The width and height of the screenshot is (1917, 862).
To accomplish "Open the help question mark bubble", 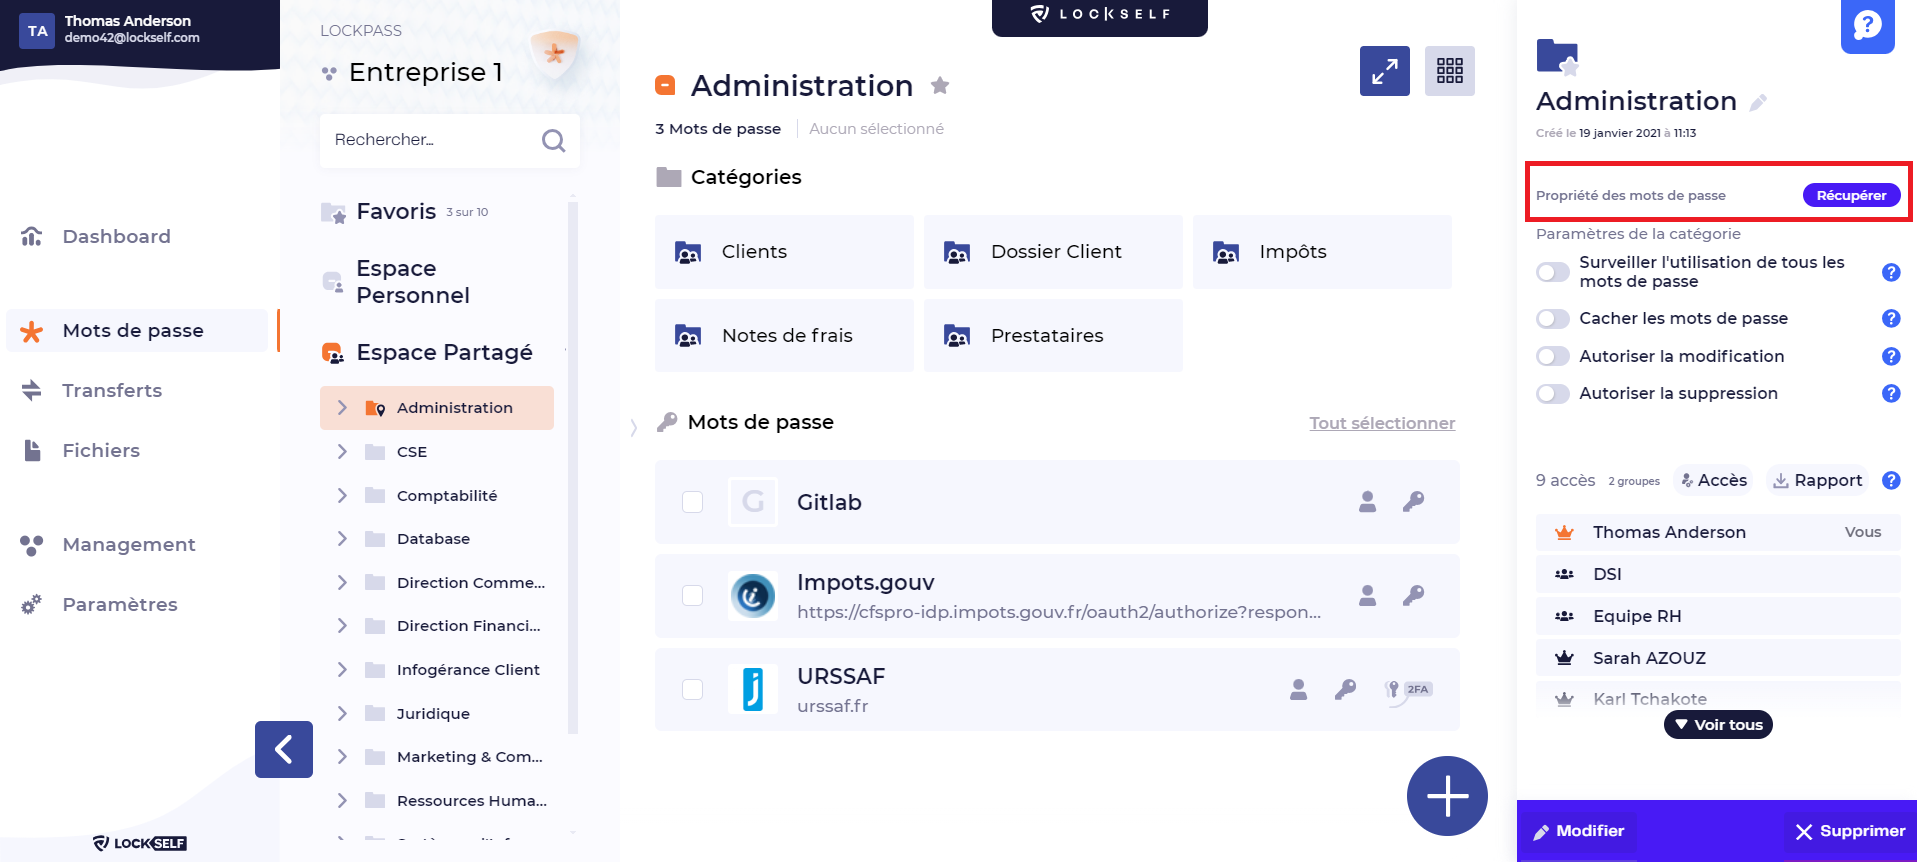I will (x=1867, y=26).
